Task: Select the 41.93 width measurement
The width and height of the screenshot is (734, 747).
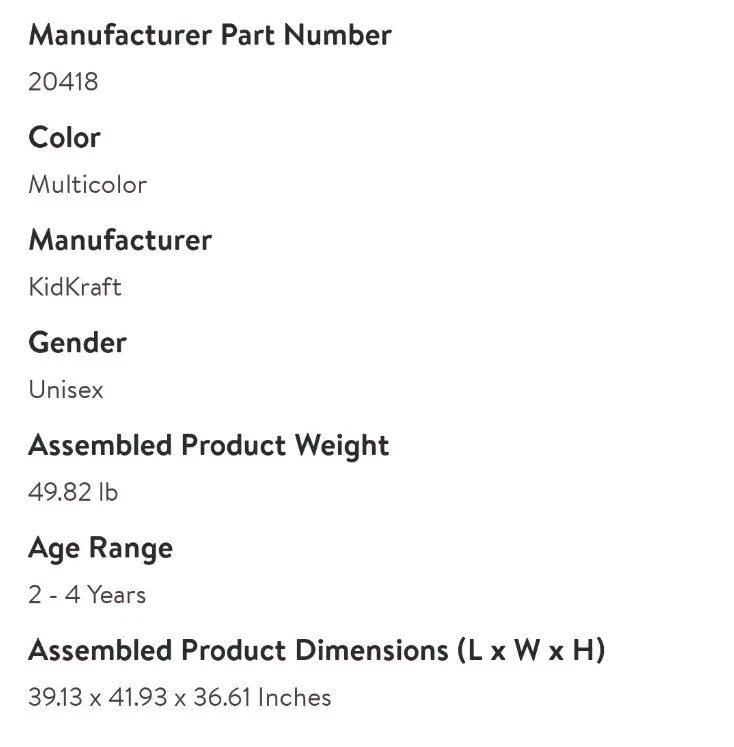Action: 139,697
